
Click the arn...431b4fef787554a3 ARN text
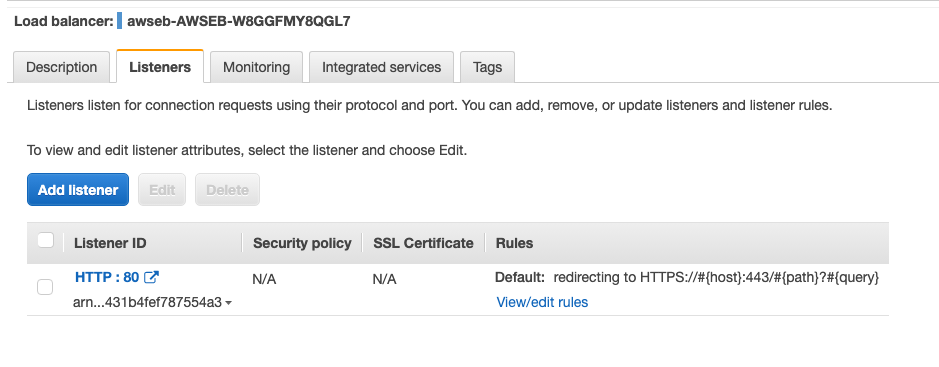tap(147, 302)
